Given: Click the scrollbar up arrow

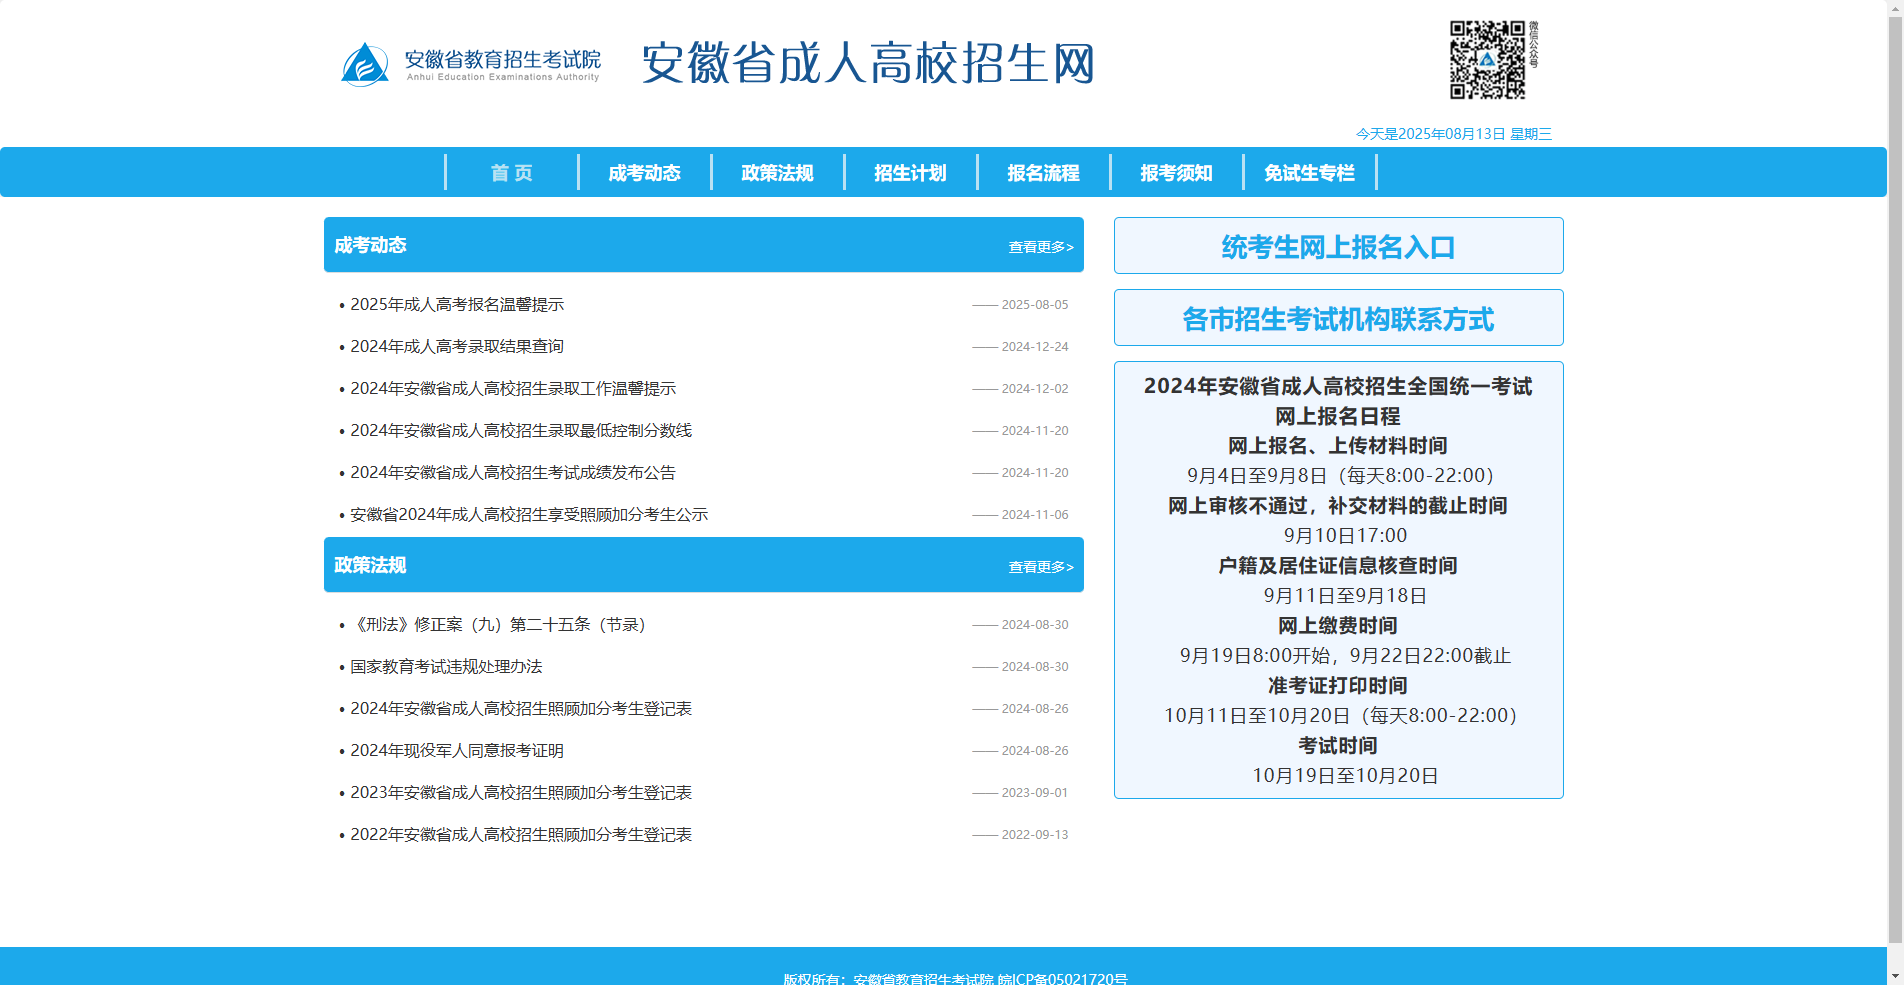Looking at the screenshot, I should pos(1895,8).
